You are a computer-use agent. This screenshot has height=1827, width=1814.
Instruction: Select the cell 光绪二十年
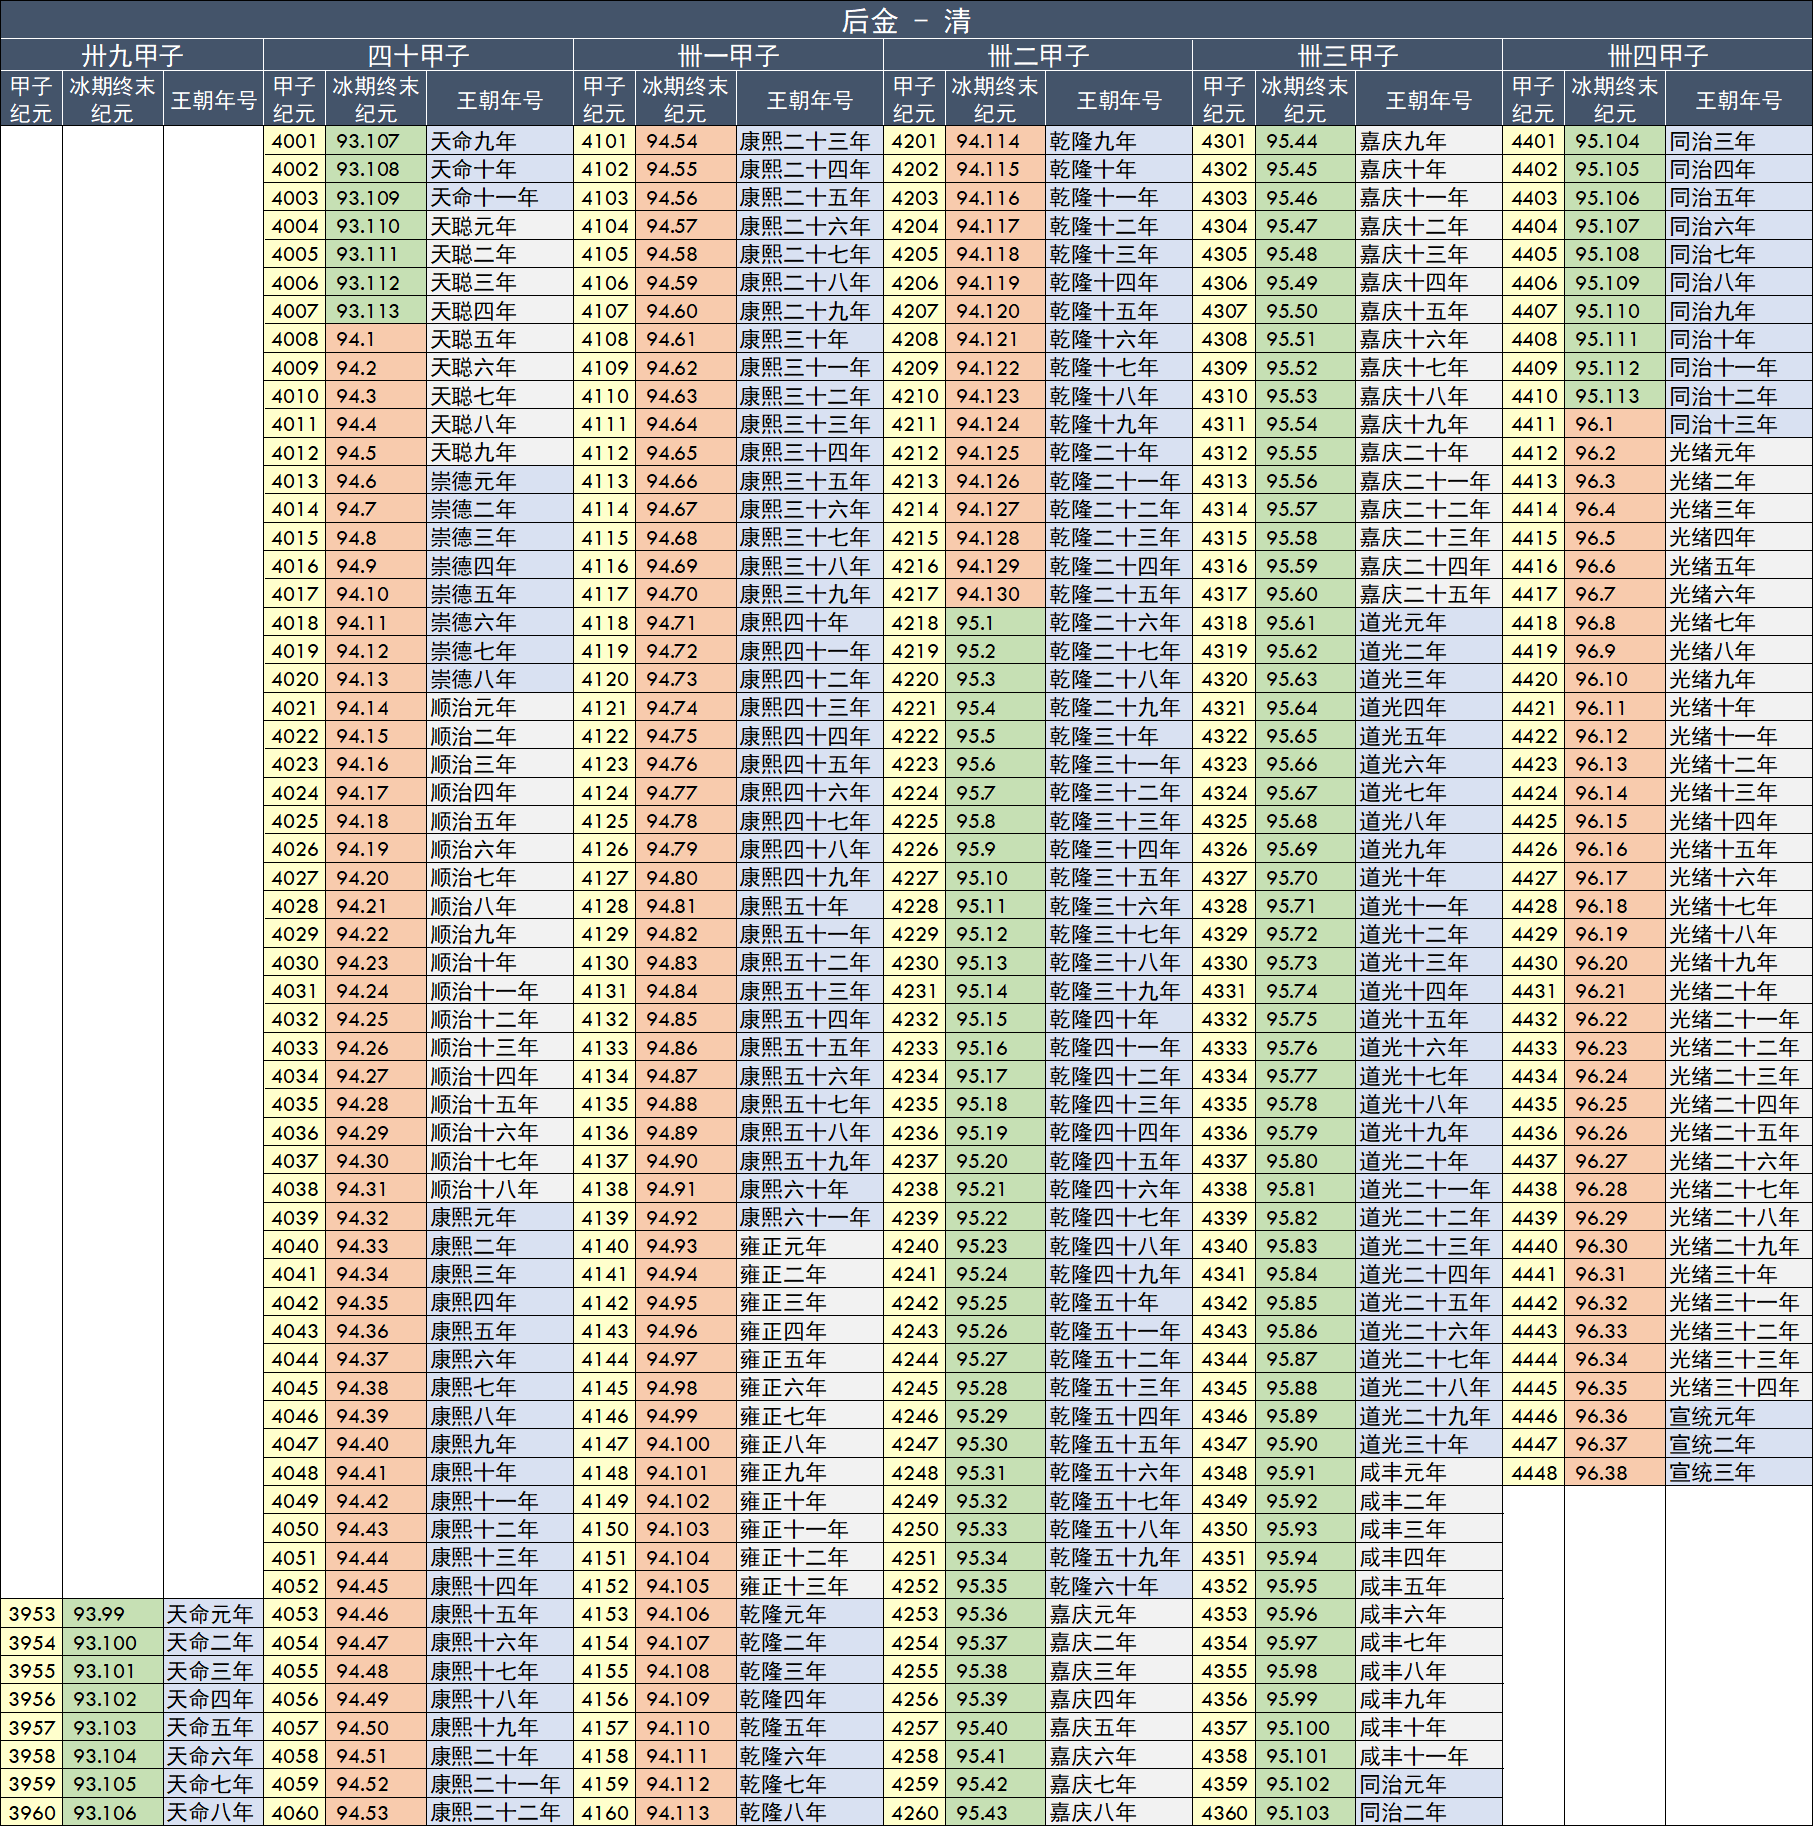(1739, 991)
